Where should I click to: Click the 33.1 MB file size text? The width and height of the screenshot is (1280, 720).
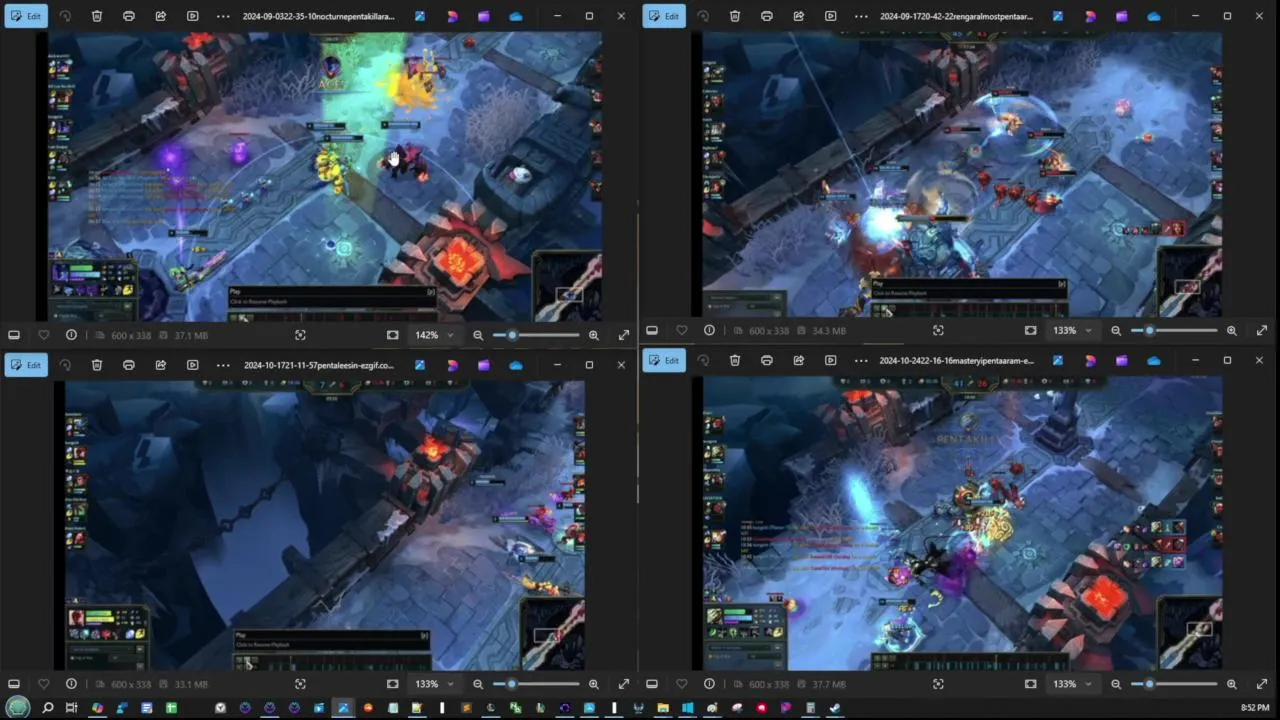(x=191, y=684)
